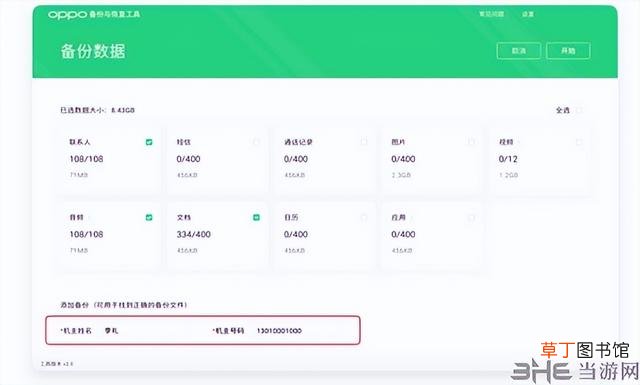Image resolution: width=640 pixels, height=385 pixels.
Task: Click the 添加备份 section heading
Action: click(x=124, y=305)
